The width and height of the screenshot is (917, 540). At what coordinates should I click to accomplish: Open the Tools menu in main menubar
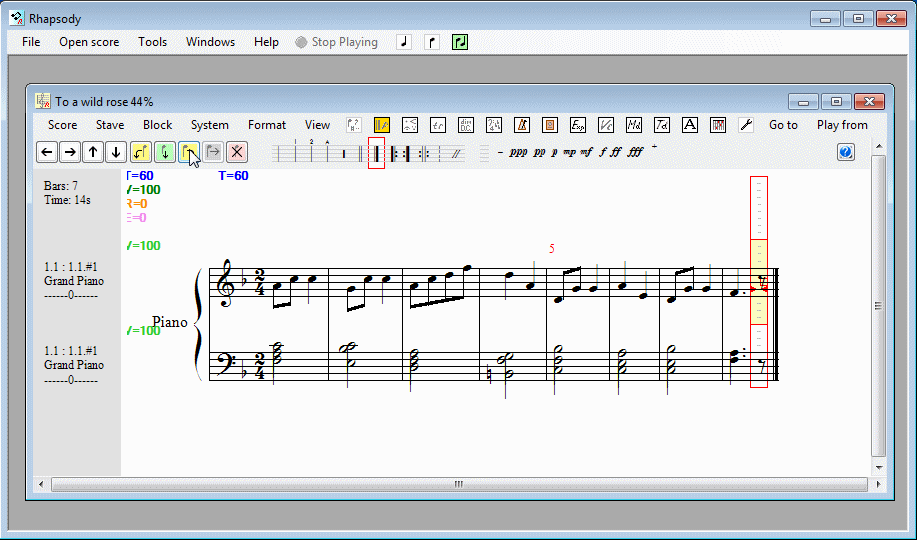[152, 42]
